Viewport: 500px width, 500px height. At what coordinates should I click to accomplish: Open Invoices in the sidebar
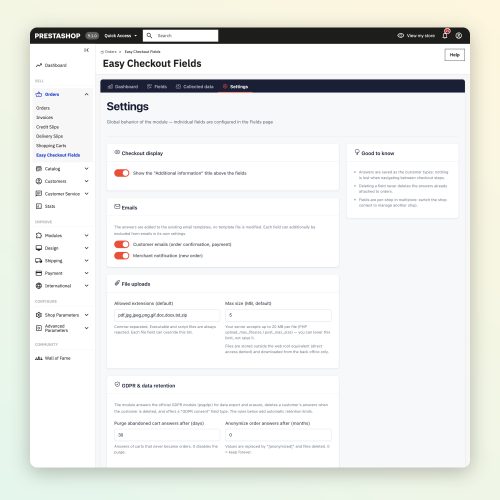click(x=44, y=117)
